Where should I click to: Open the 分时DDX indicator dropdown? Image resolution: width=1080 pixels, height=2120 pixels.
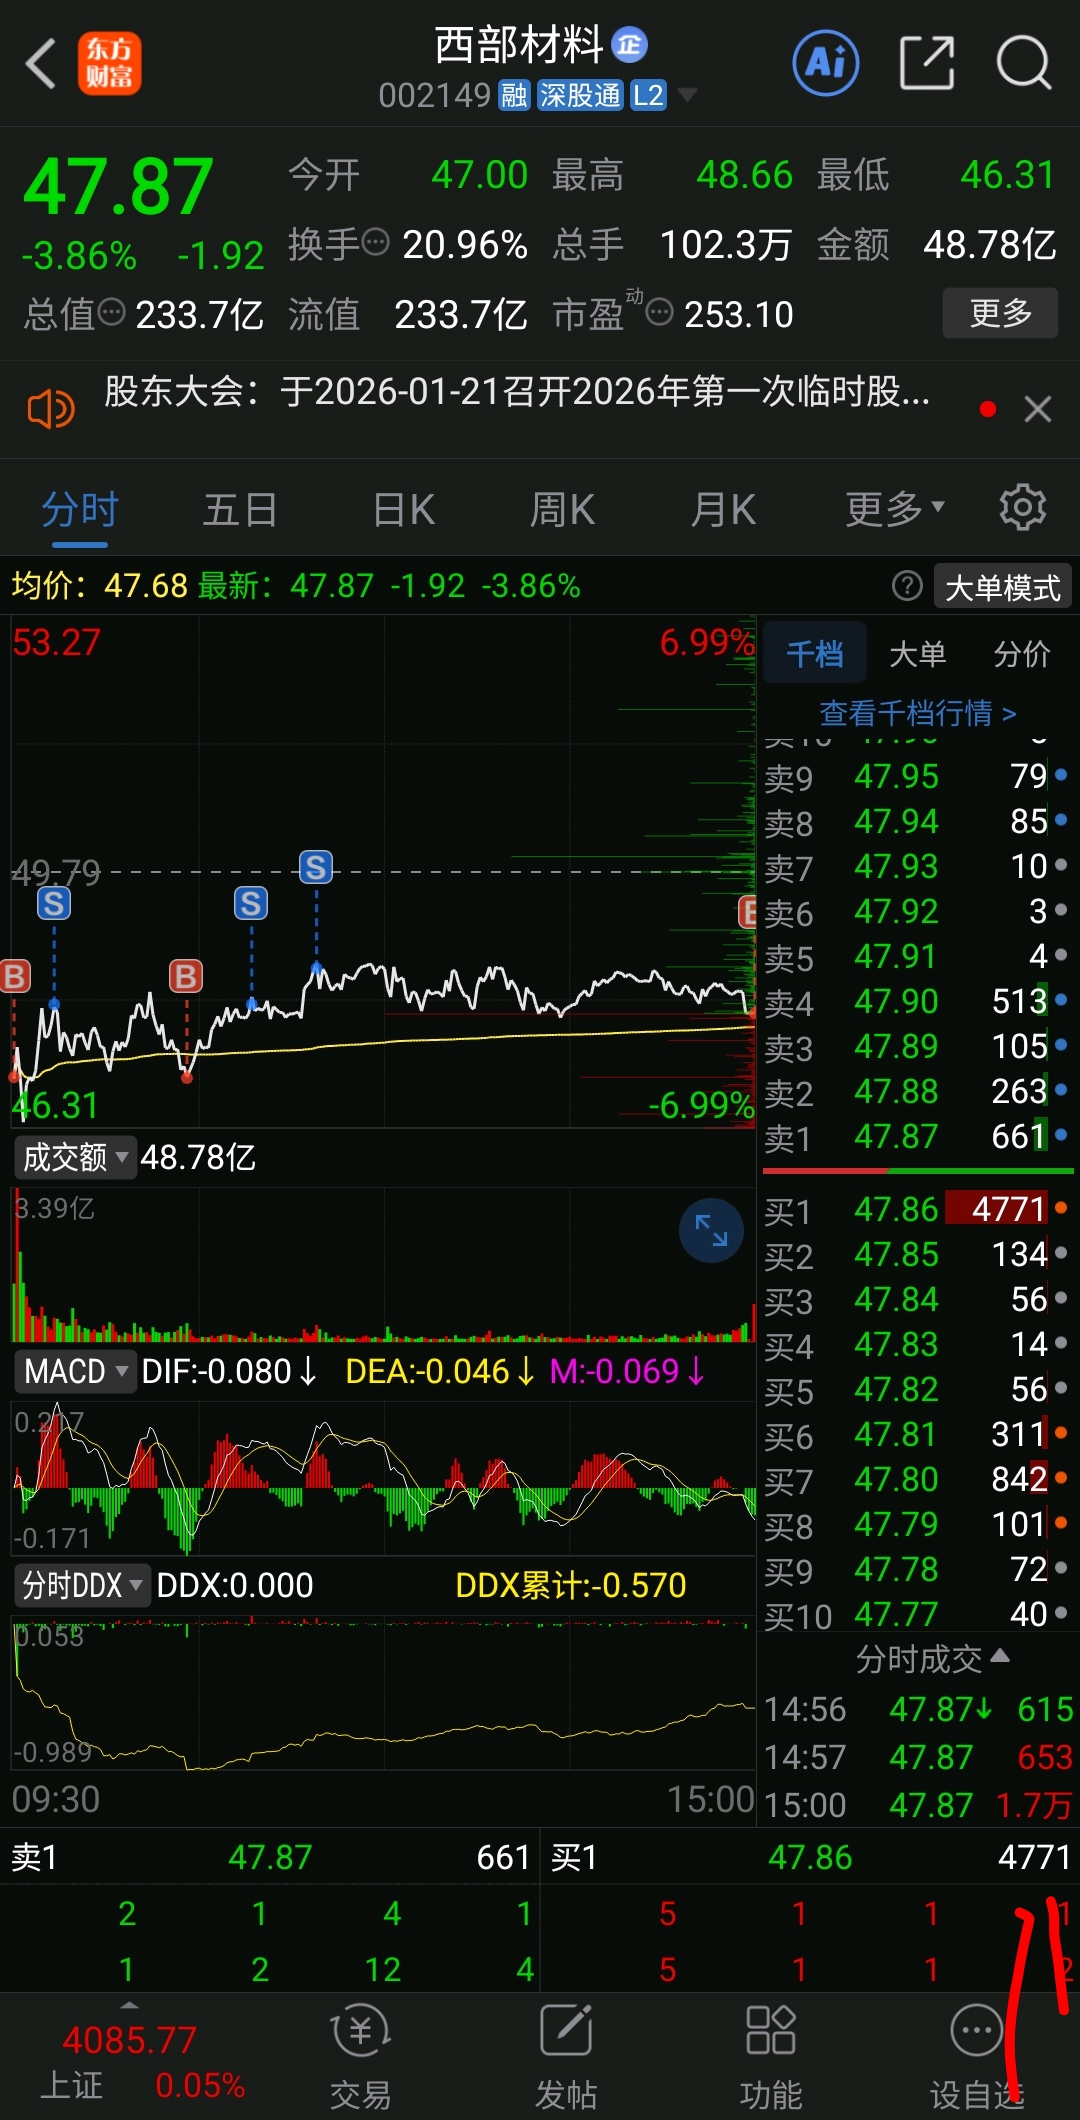pyautogui.click(x=82, y=1585)
